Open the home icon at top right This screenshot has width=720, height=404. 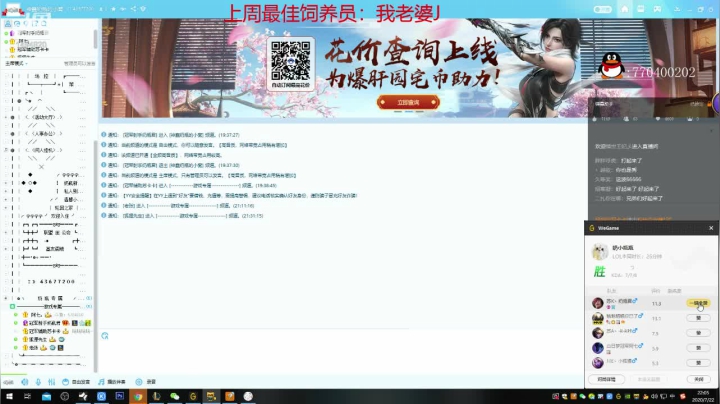(x=624, y=9)
